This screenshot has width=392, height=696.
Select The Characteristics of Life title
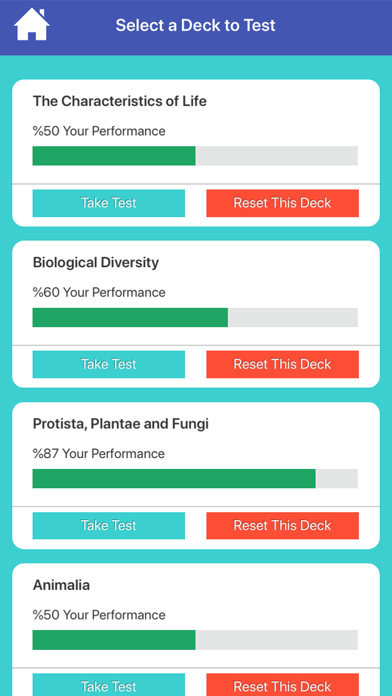tap(120, 101)
